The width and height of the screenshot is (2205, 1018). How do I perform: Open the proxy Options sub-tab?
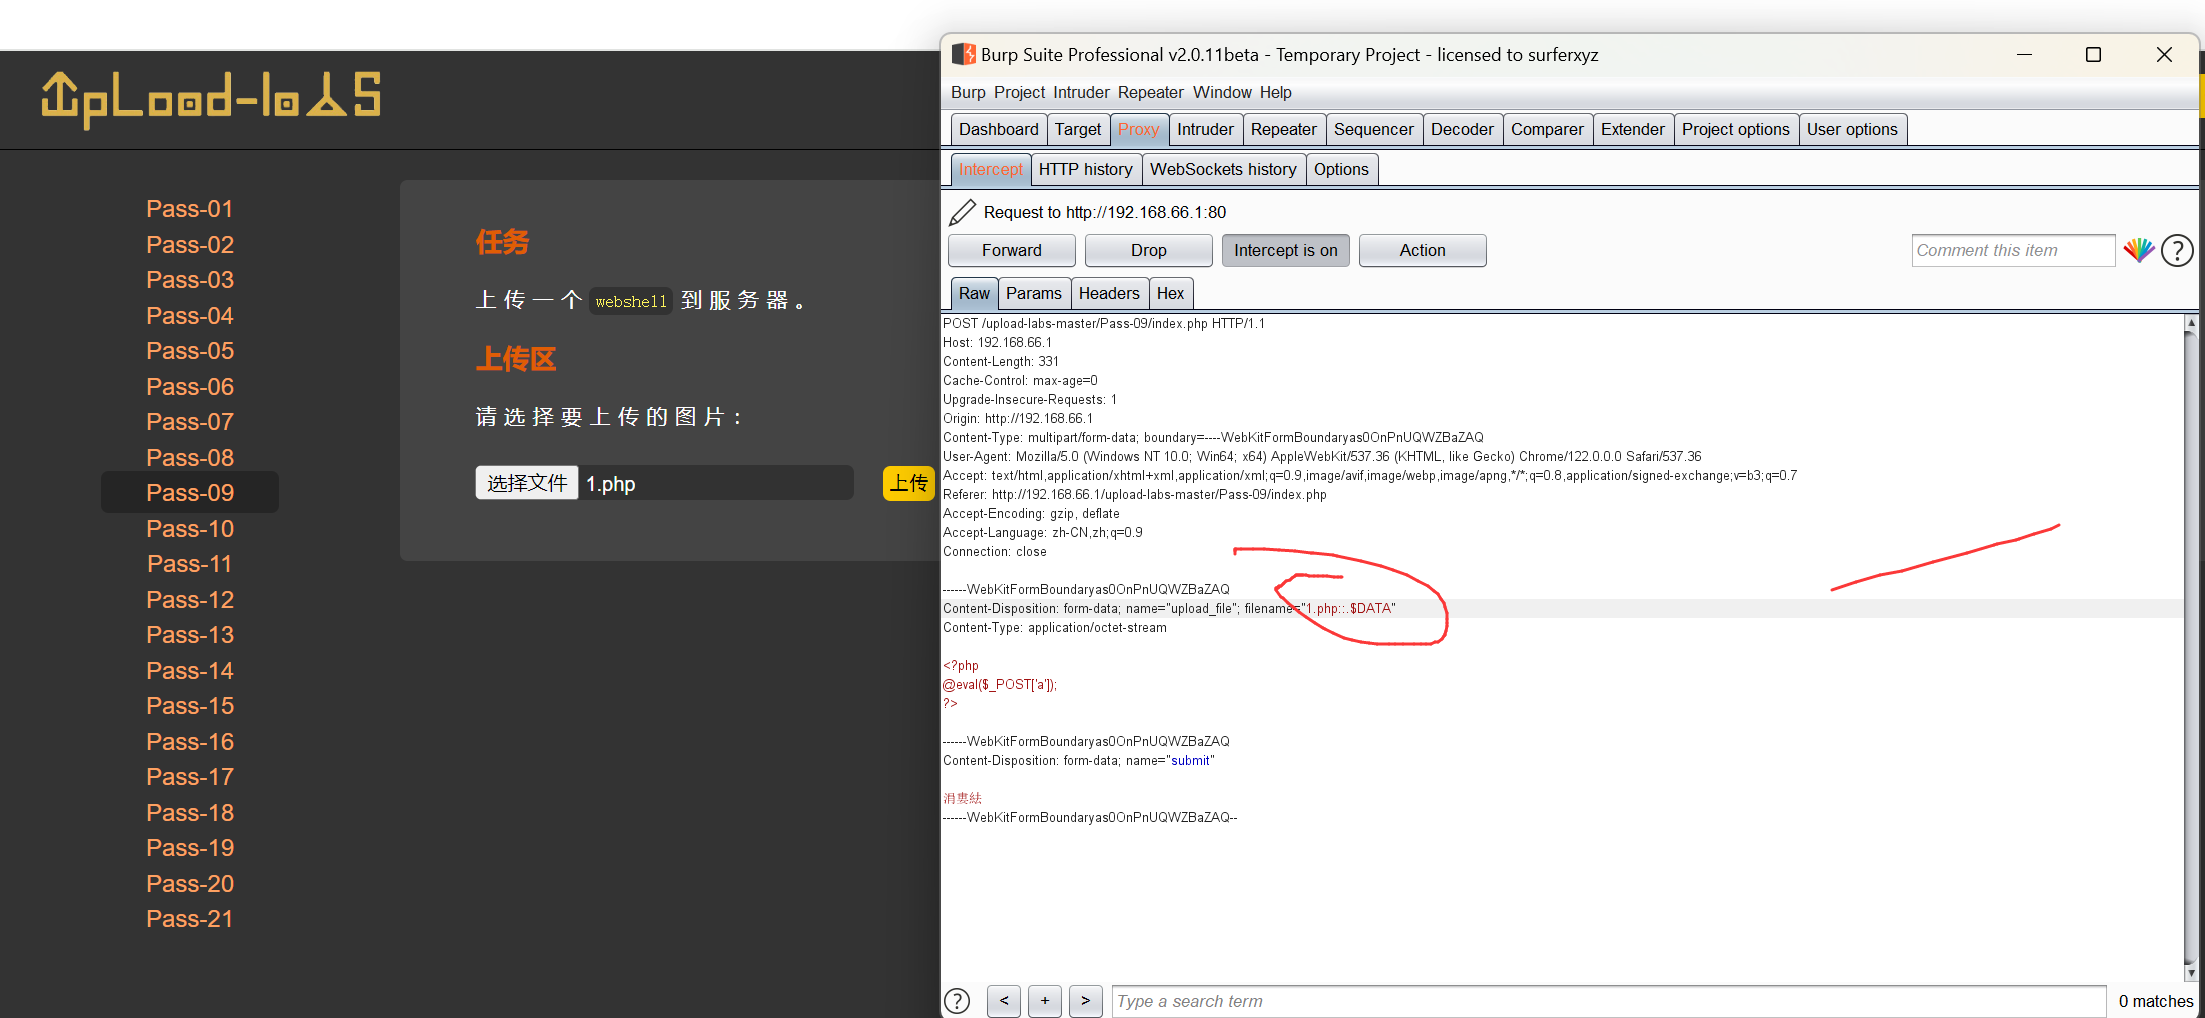pyautogui.click(x=1341, y=169)
